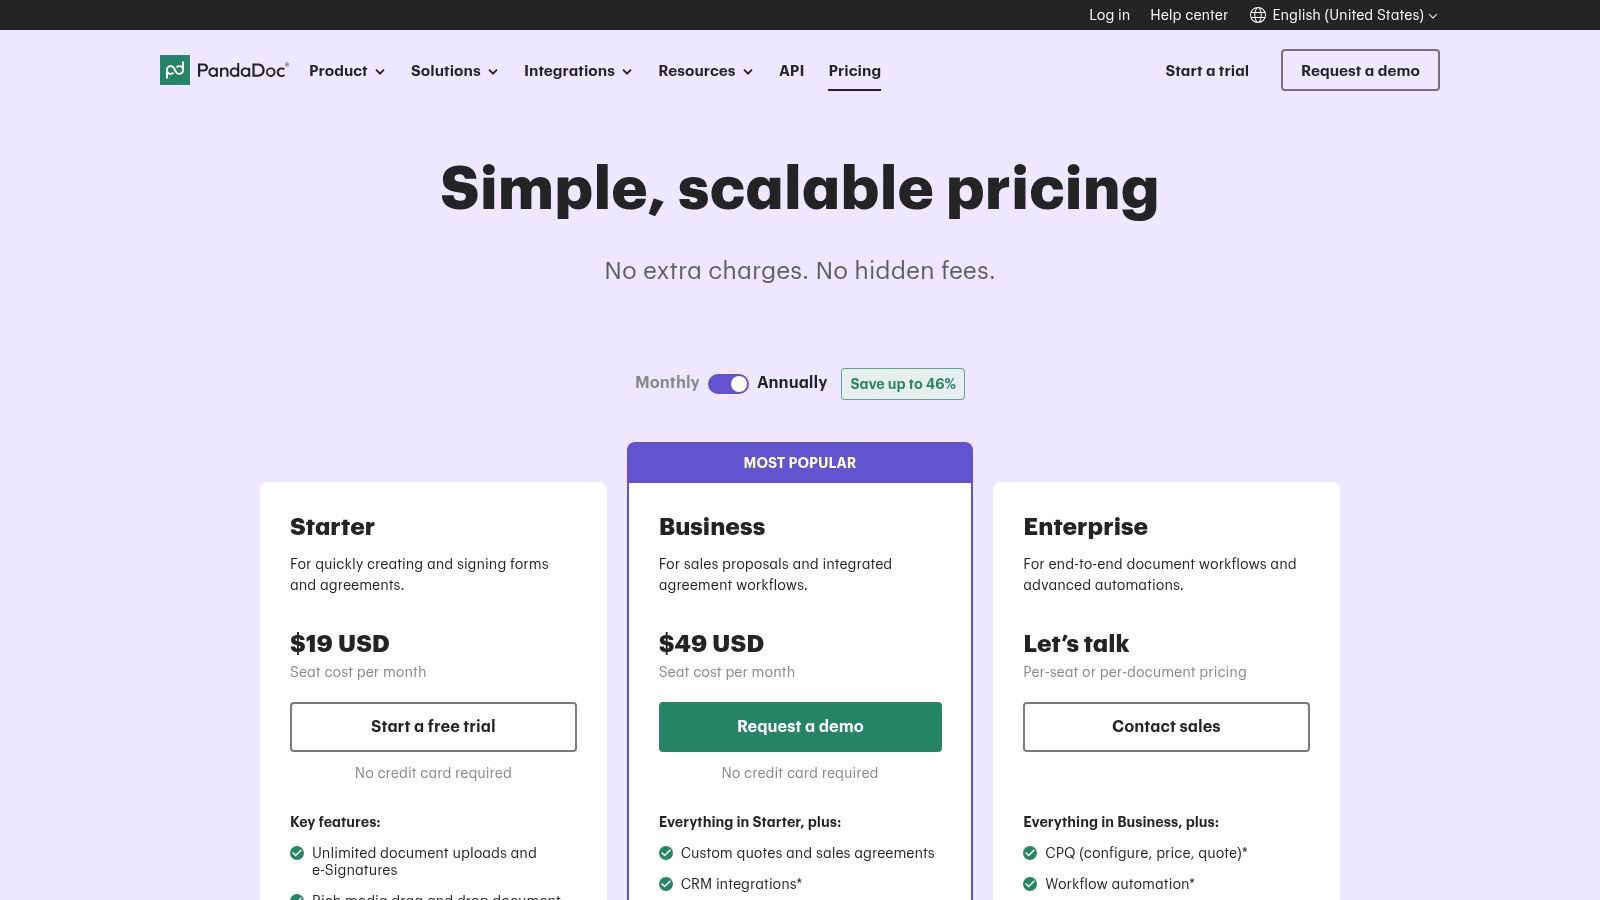The width and height of the screenshot is (1600, 900).
Task: Expand the Product dropdown menu
Action: [347, 71]
